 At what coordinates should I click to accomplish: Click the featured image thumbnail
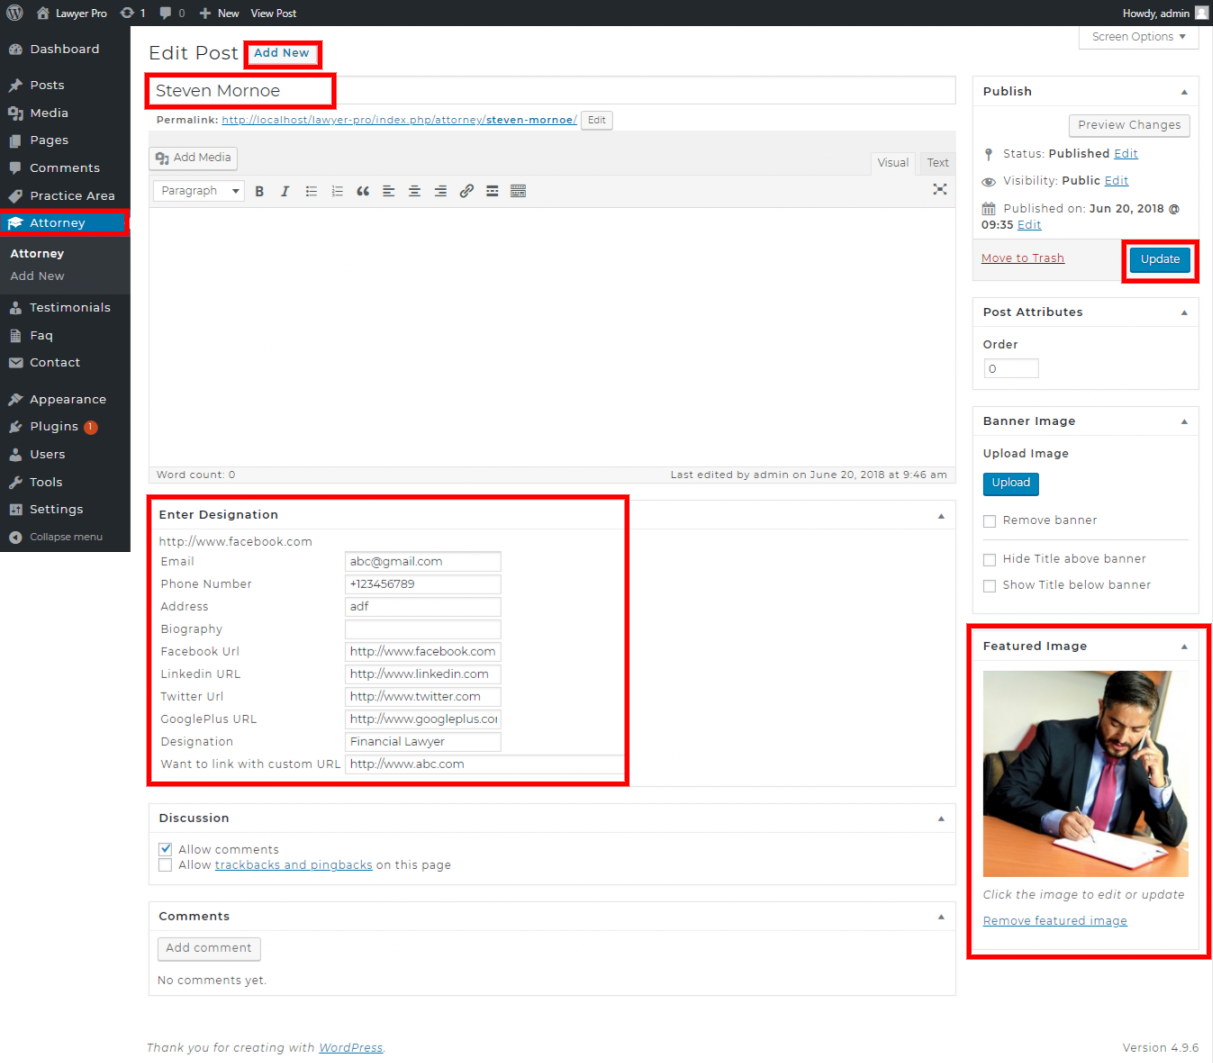click(x=1085, y=773)
